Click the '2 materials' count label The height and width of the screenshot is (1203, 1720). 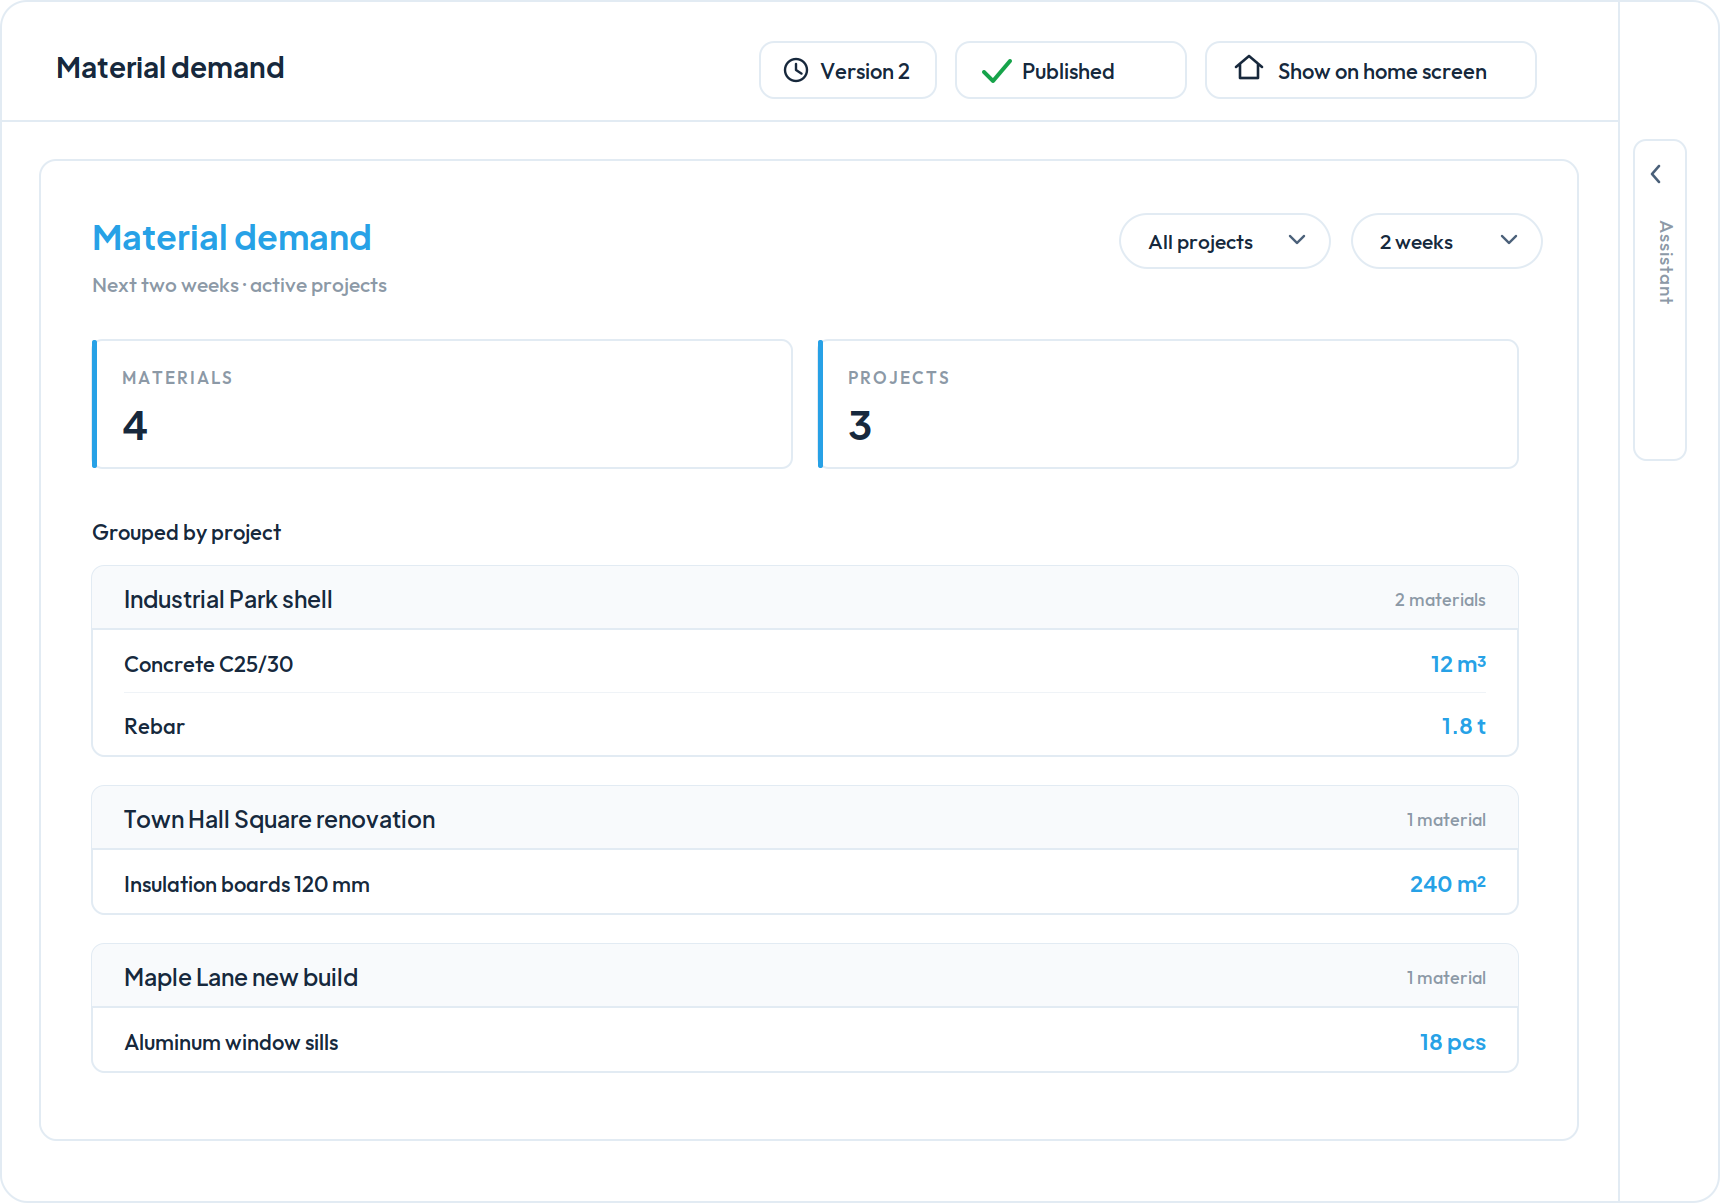click(x=1440, y=599)
